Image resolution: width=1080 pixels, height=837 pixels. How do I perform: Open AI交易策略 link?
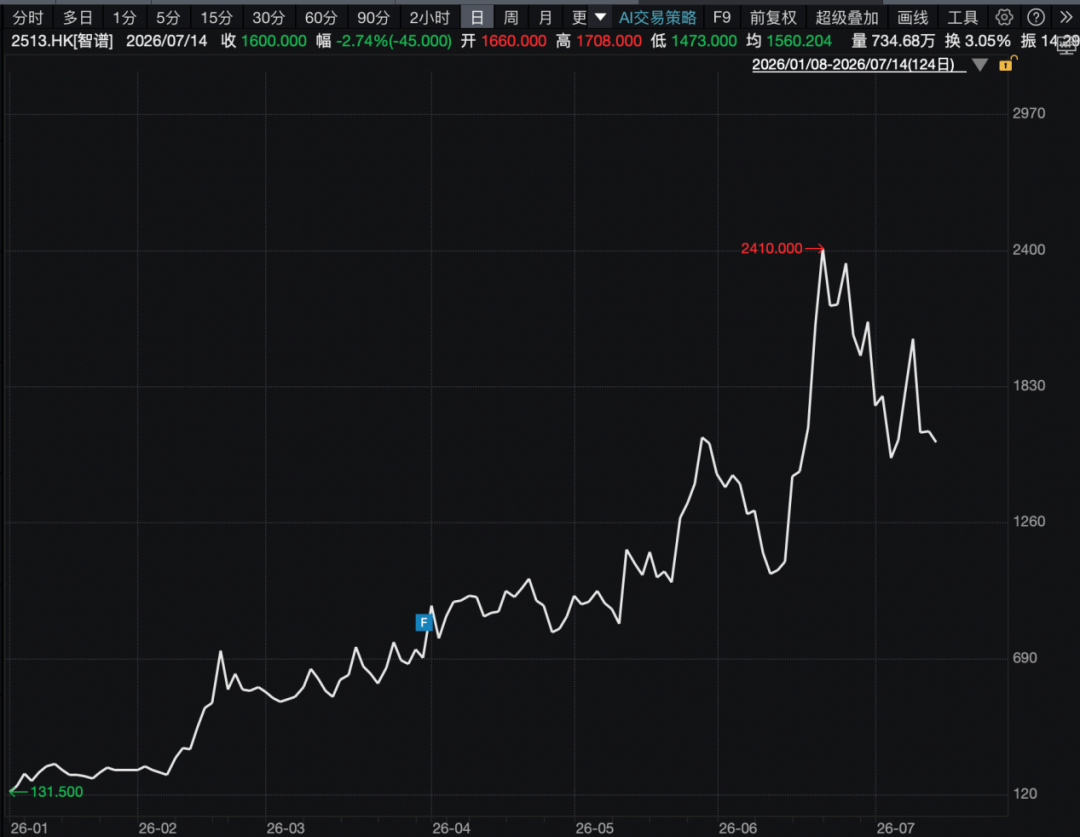point(658,18)
